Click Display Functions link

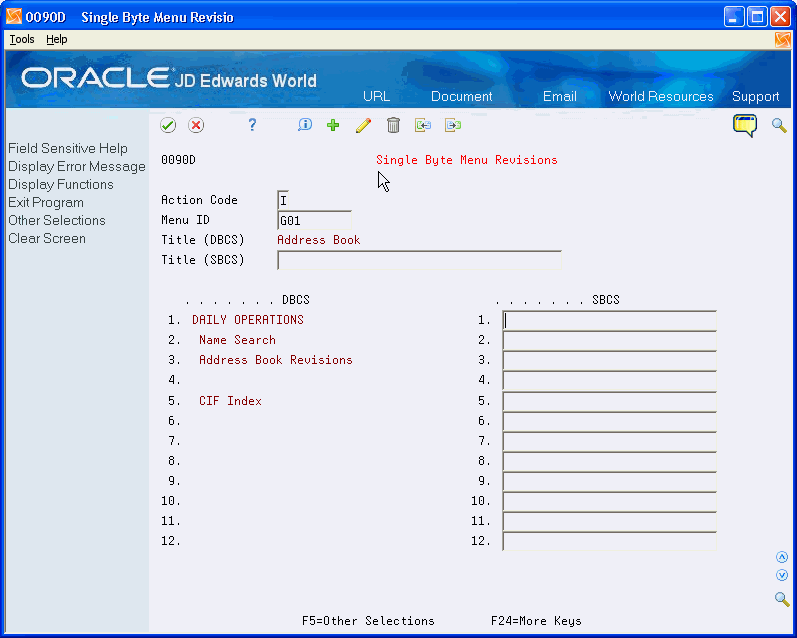coord(60,185)
